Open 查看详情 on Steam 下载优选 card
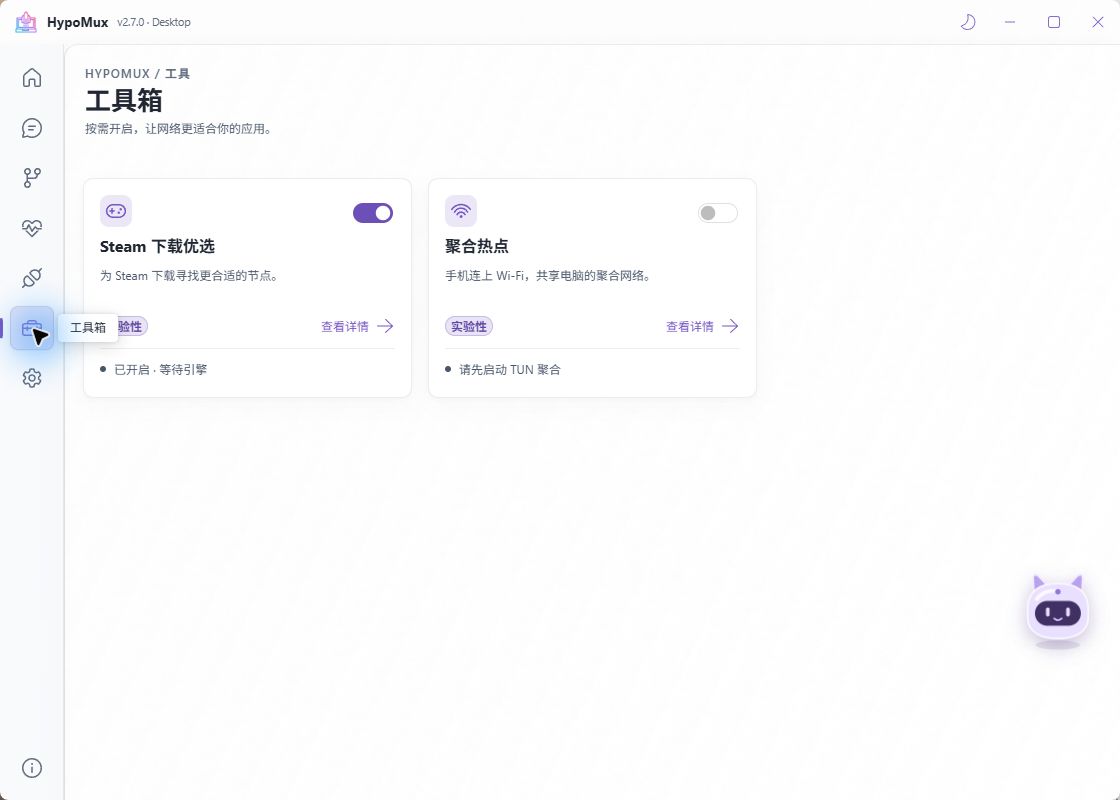1120x800 pixels. pyautogui.click(x=357, y=326)
